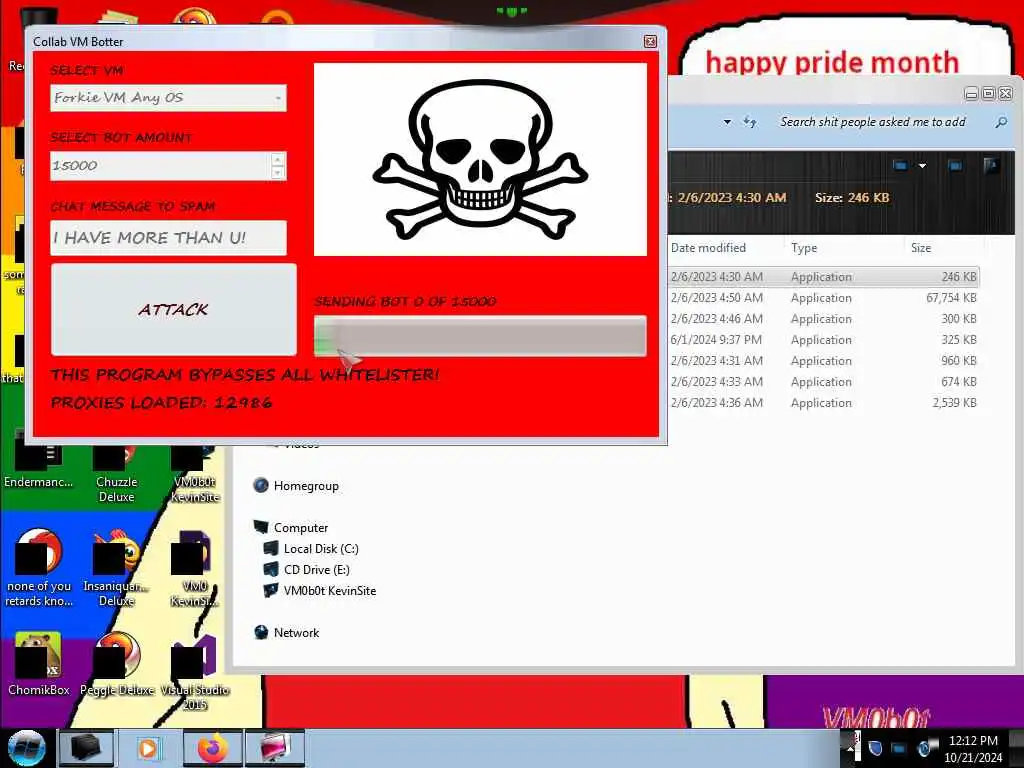Screen dimensions: 1024x768
Task: Close the Collab VM Botter window
Action: click(x=650, y=42)
